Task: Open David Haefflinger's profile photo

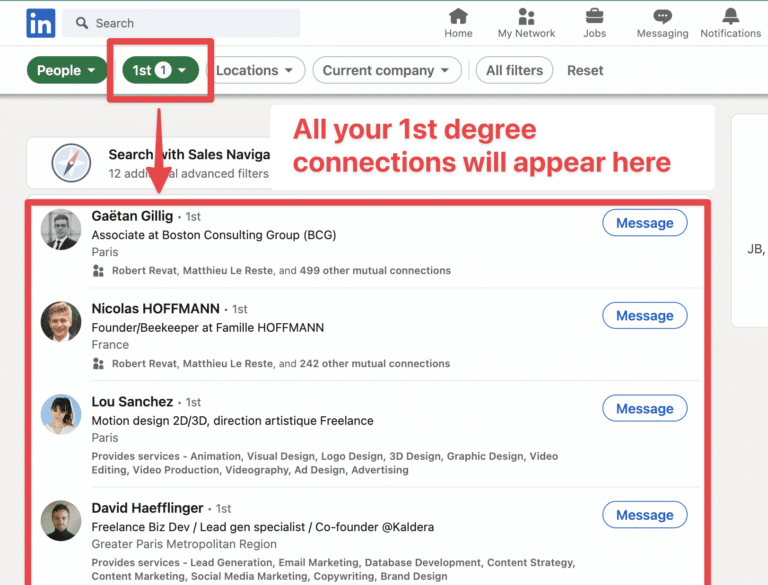Action: tap(61, 521)
